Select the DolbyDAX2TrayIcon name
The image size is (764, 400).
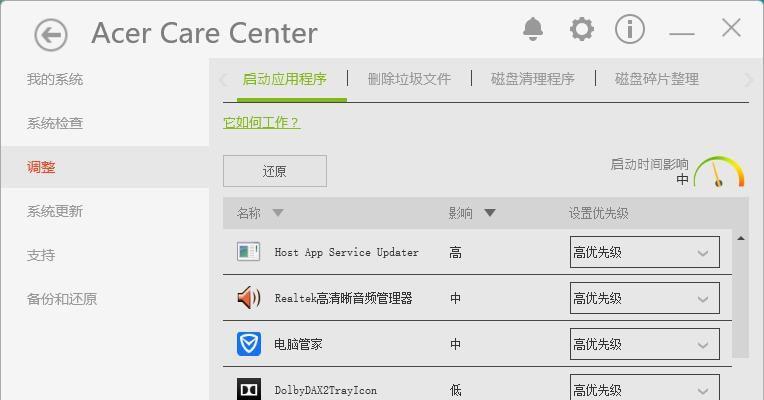coord(325,390)
